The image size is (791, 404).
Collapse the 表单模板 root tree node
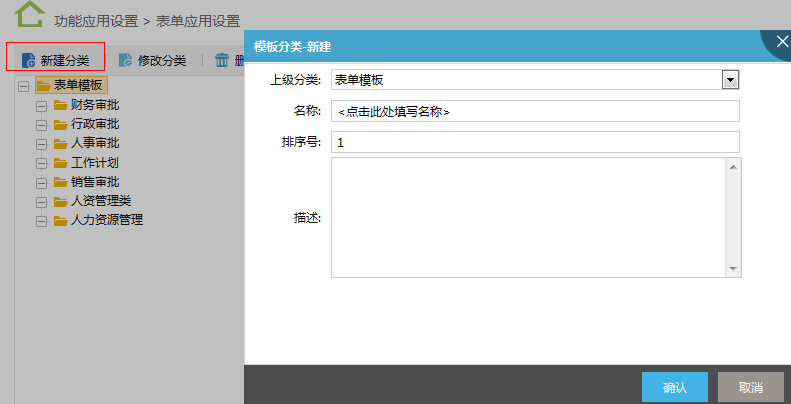click(x=23, y=86)
